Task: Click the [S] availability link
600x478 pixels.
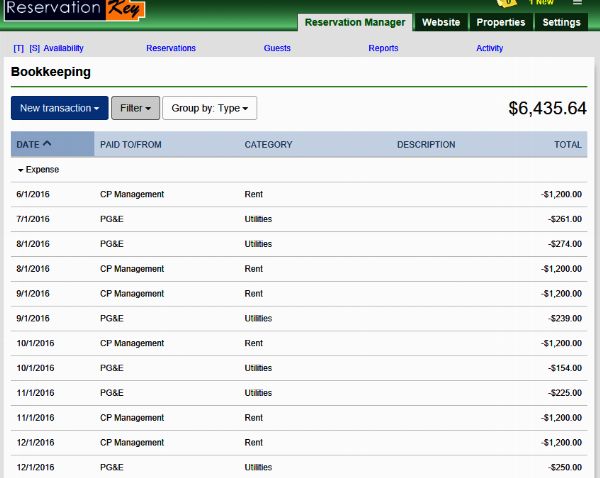Action: [35, 48]
